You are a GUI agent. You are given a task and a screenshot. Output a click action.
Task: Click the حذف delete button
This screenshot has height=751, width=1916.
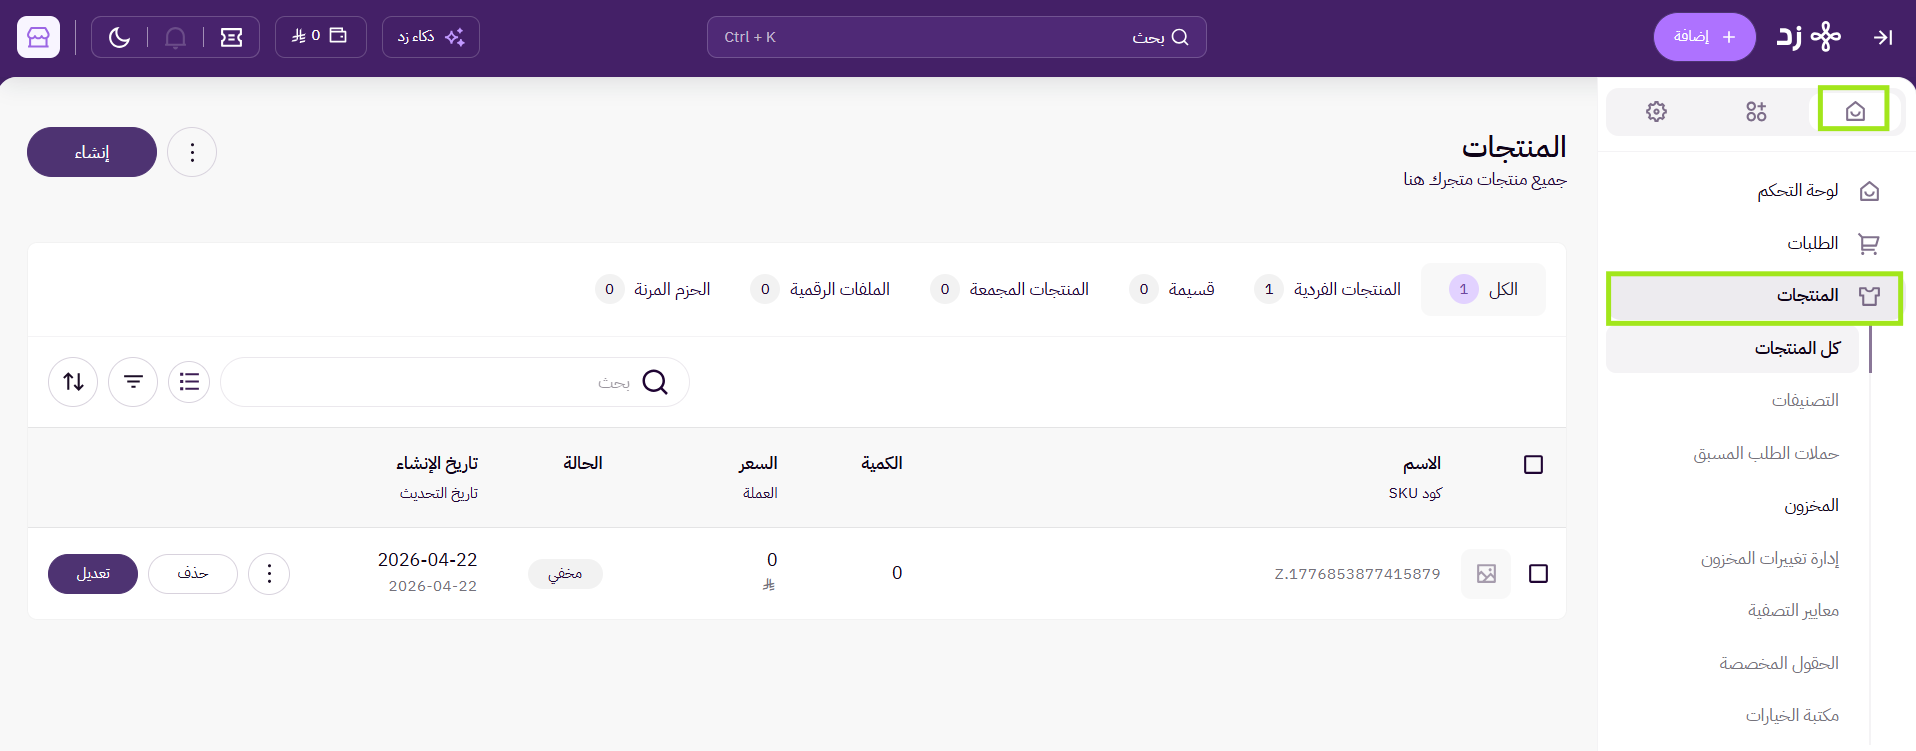[x=193, y=574]
